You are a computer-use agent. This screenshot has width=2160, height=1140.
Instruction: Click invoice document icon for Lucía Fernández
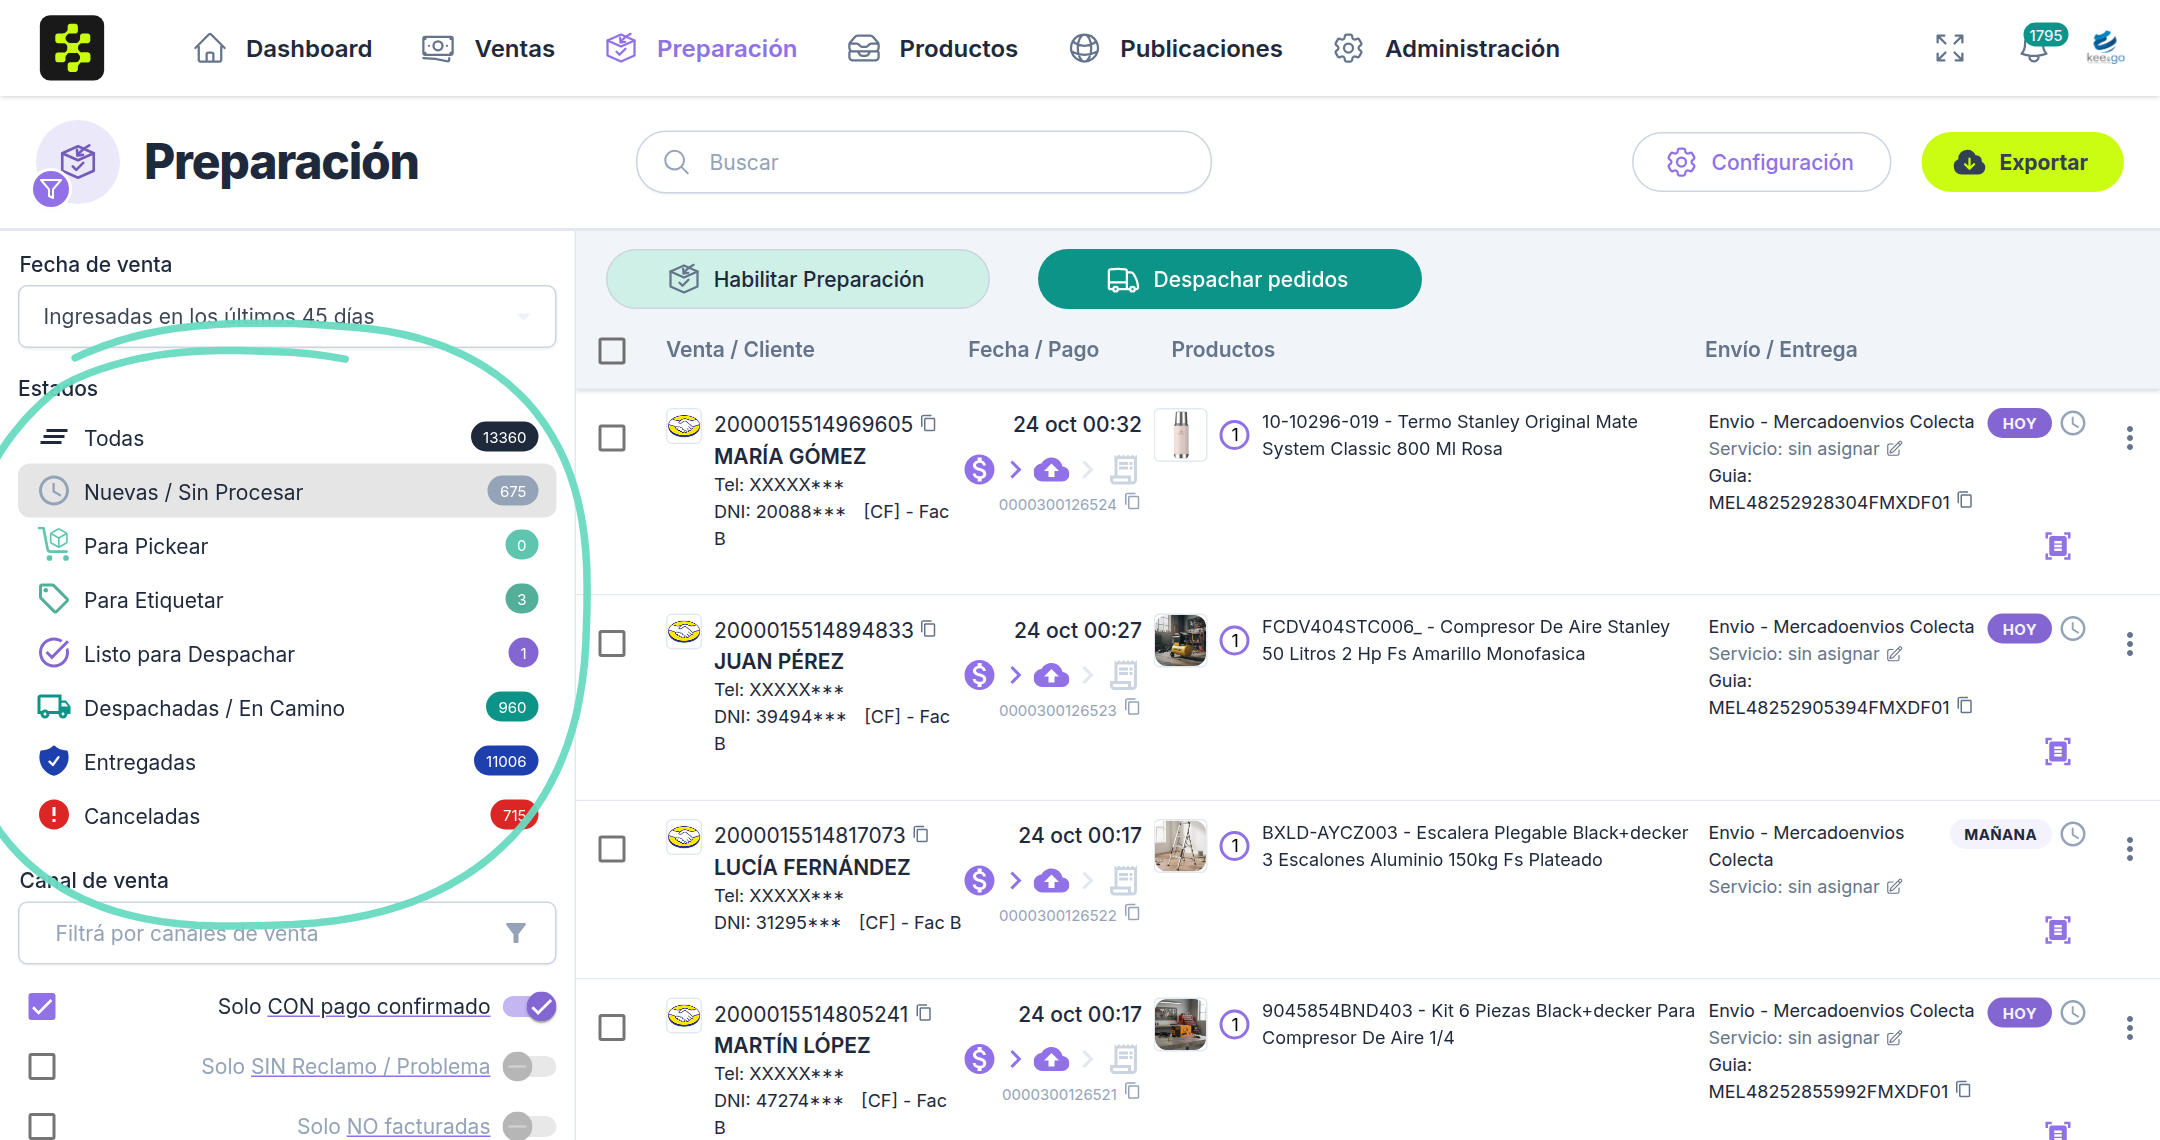point(1124,881)
